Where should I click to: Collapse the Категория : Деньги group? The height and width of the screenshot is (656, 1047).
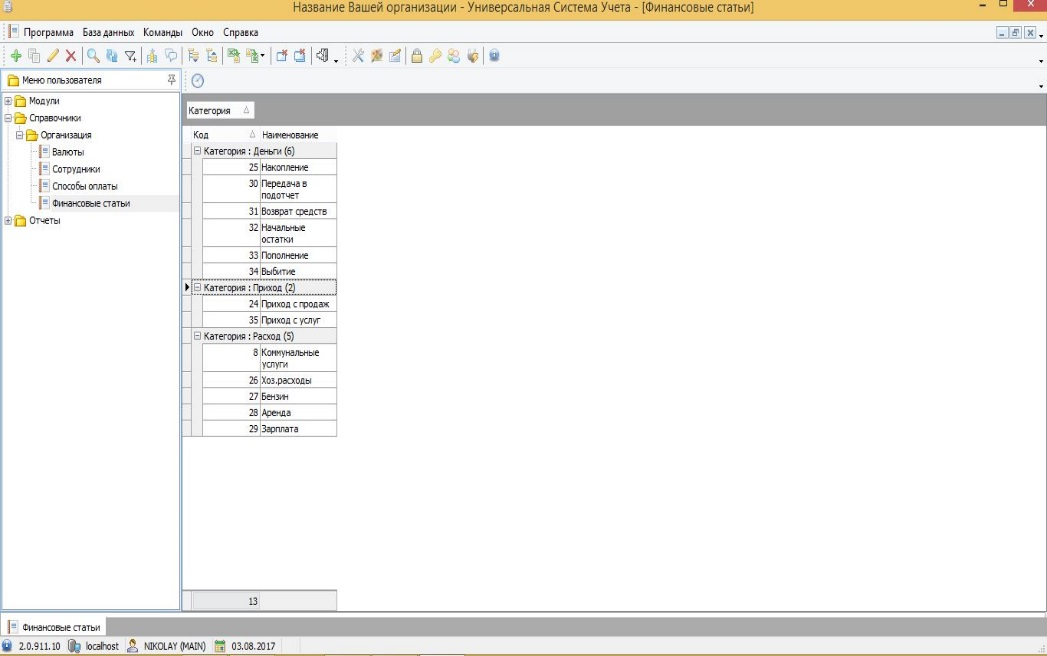pyautogui.click(x=198, y=151)
